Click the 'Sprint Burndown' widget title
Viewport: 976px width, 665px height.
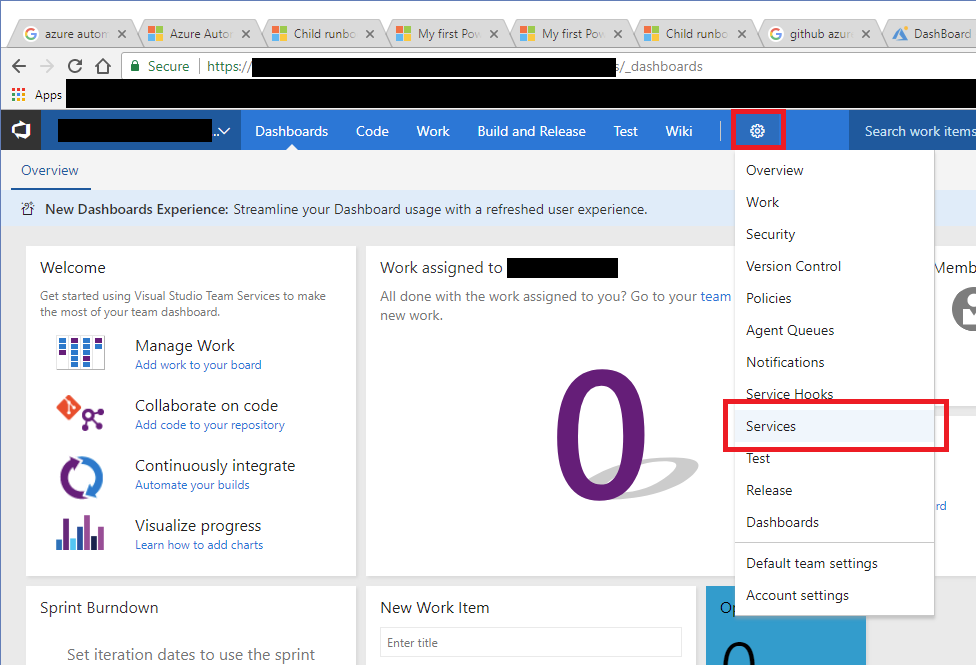coord(99,608)
